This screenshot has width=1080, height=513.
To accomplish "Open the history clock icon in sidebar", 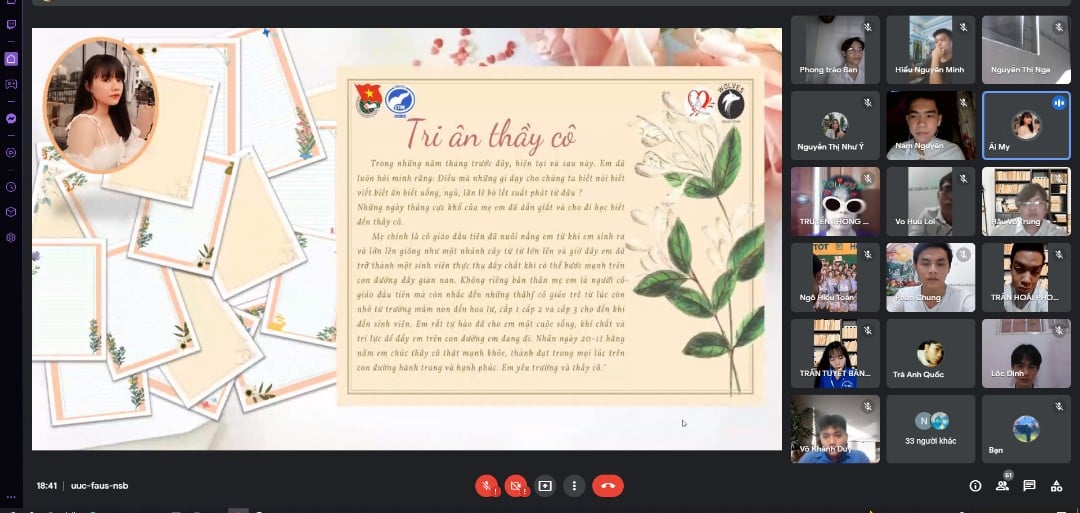I will (x=11, y=187).
